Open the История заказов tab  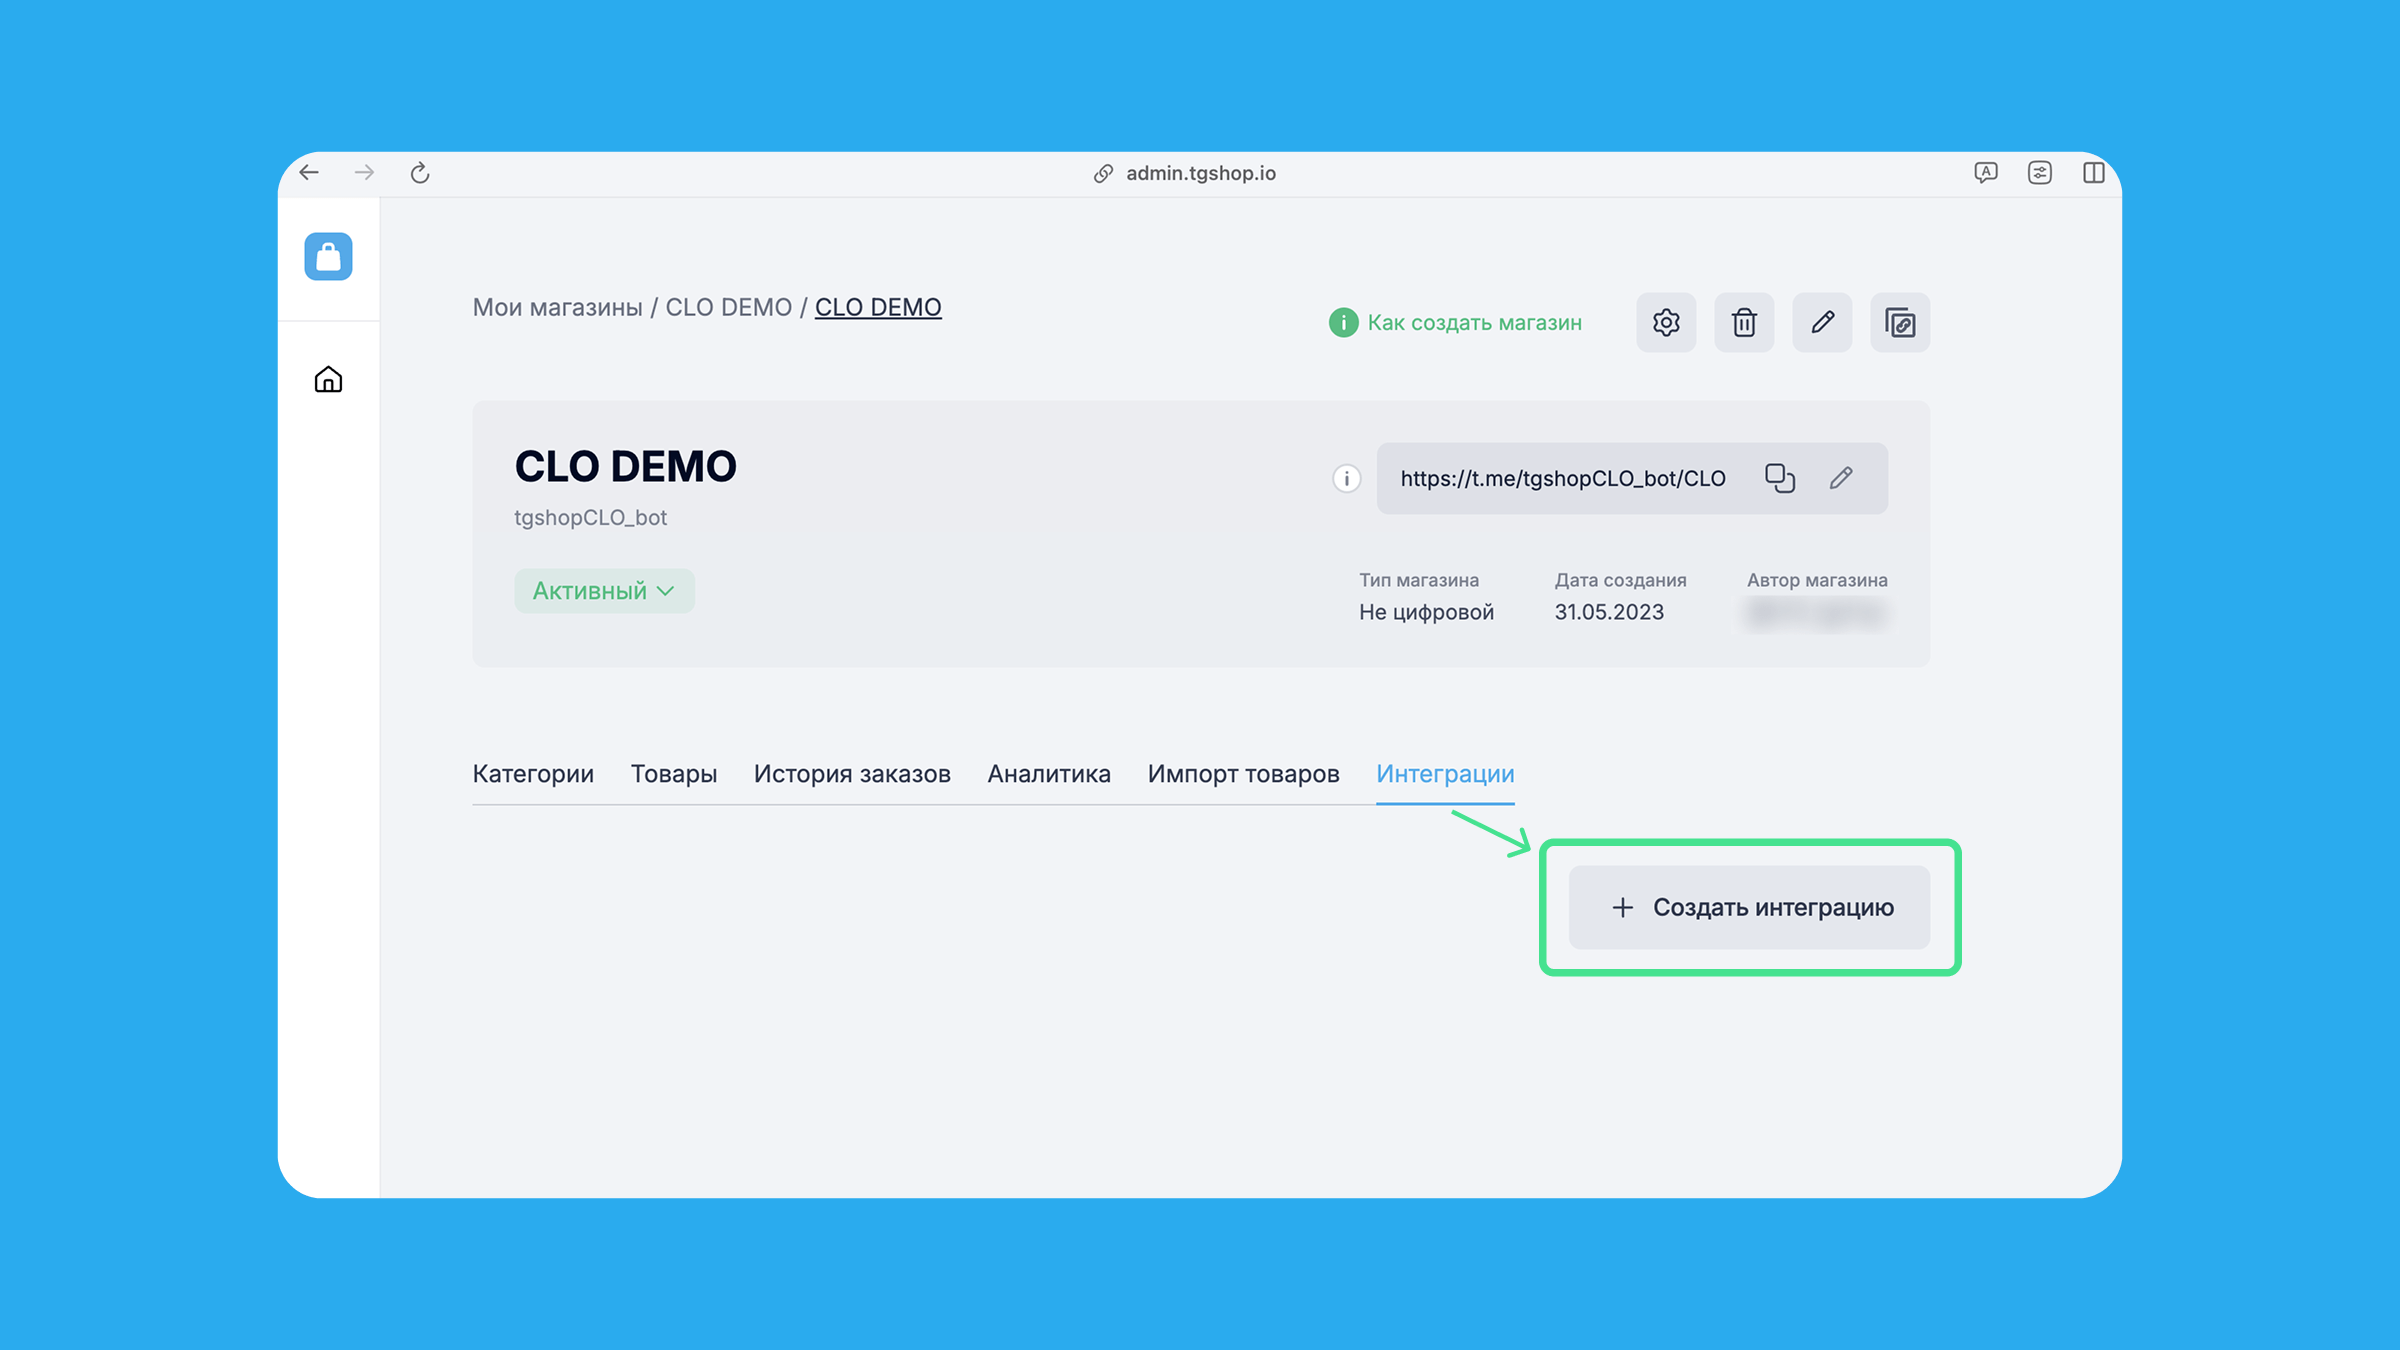852,774
